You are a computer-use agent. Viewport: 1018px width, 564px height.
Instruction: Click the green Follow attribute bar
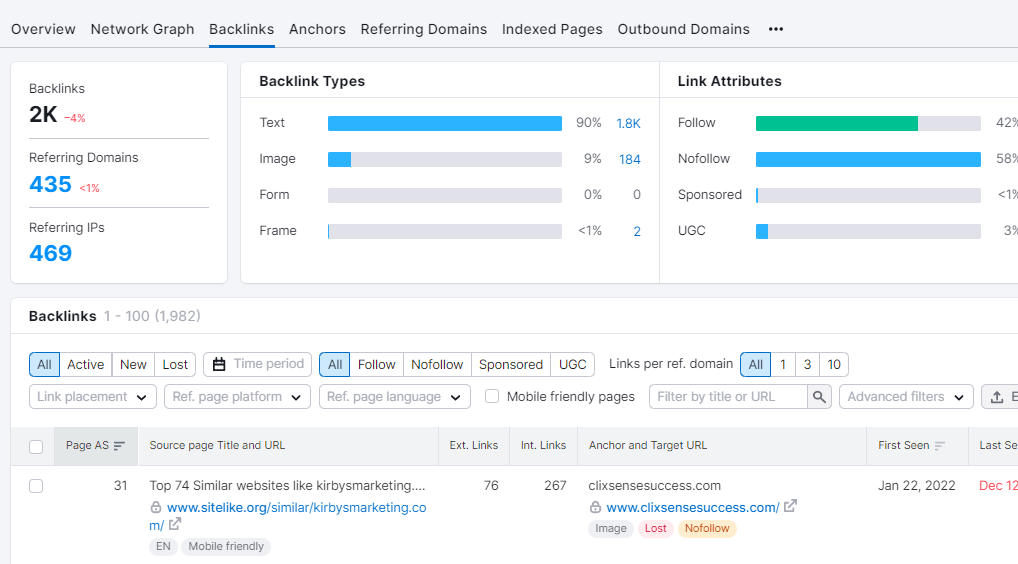[837, 123]
